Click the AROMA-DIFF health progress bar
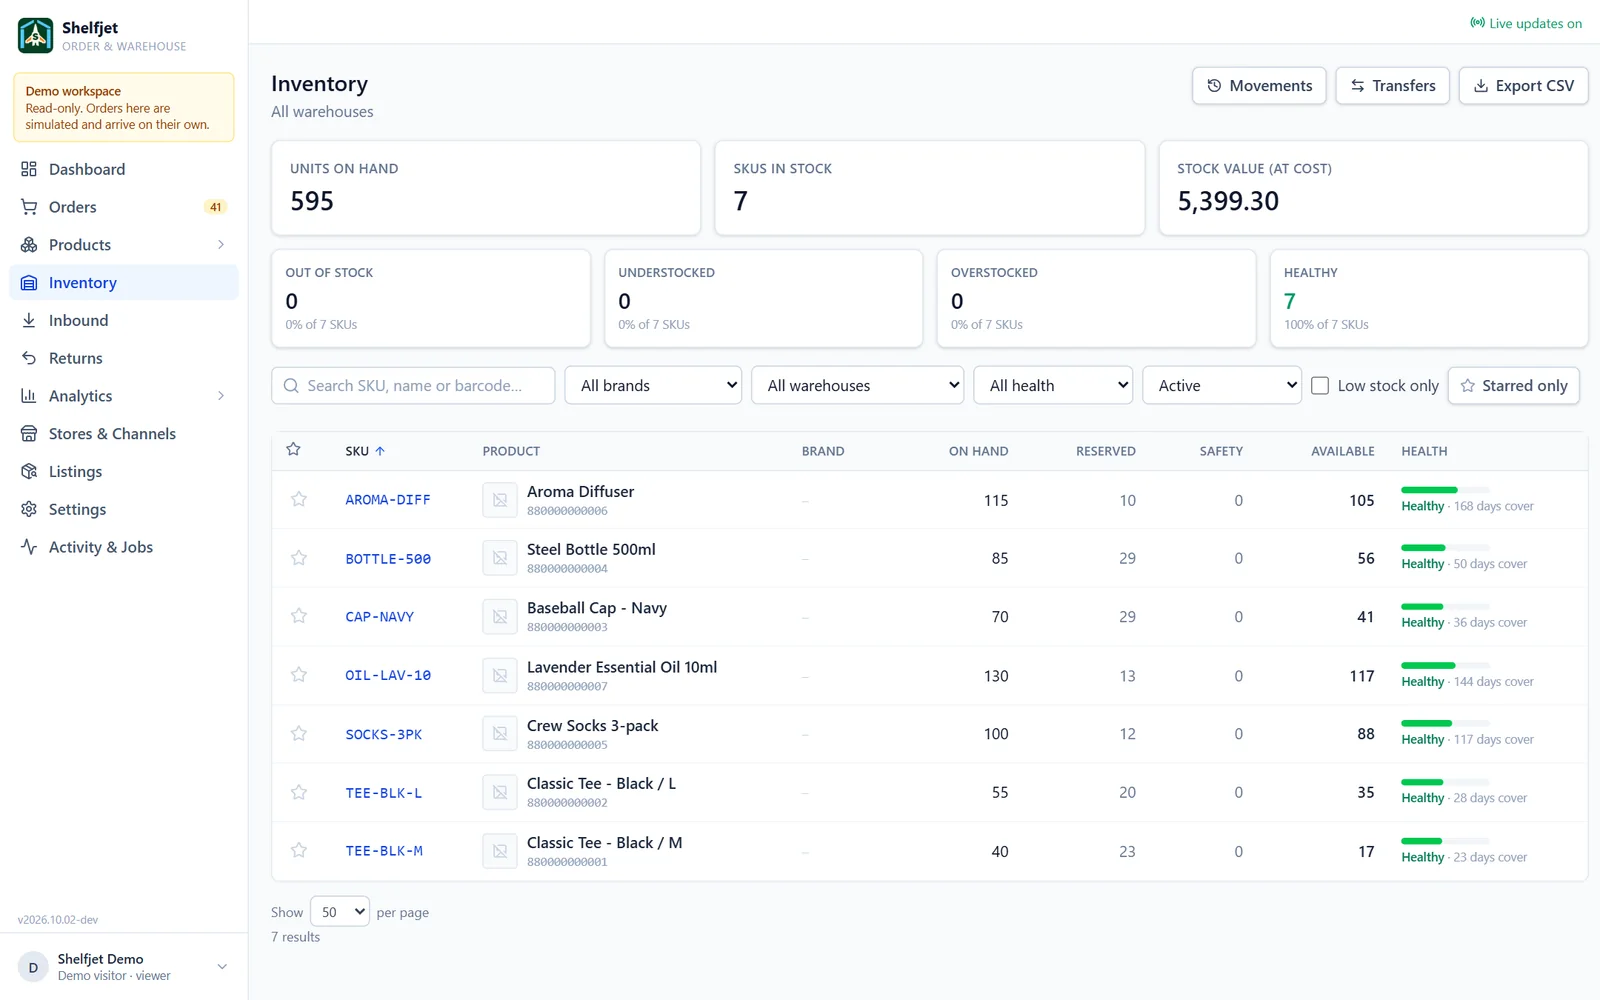Screen dimensions: 1600x1000 (x=1445, y=490)
